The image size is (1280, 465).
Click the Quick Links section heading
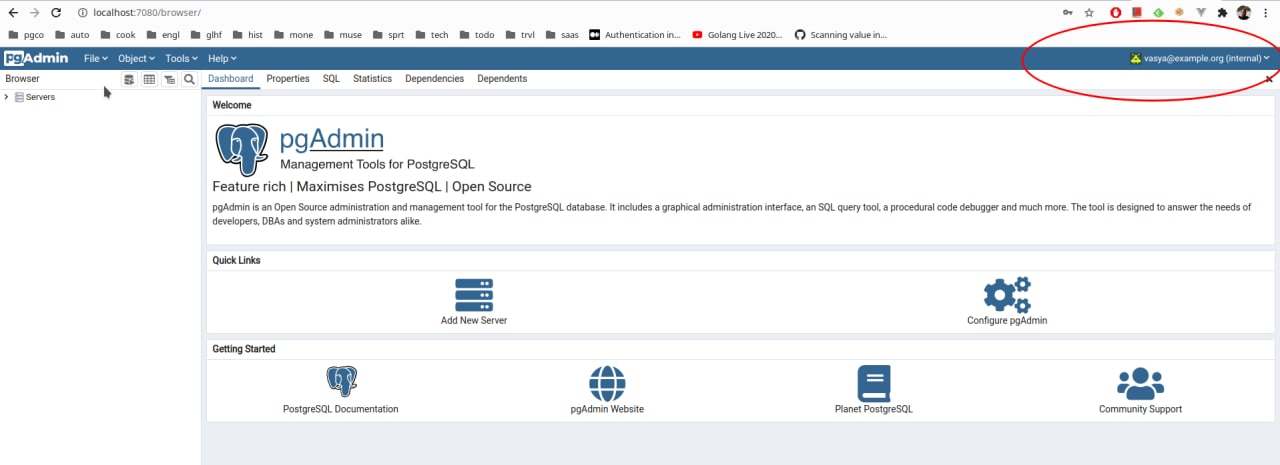pos(236,260)
